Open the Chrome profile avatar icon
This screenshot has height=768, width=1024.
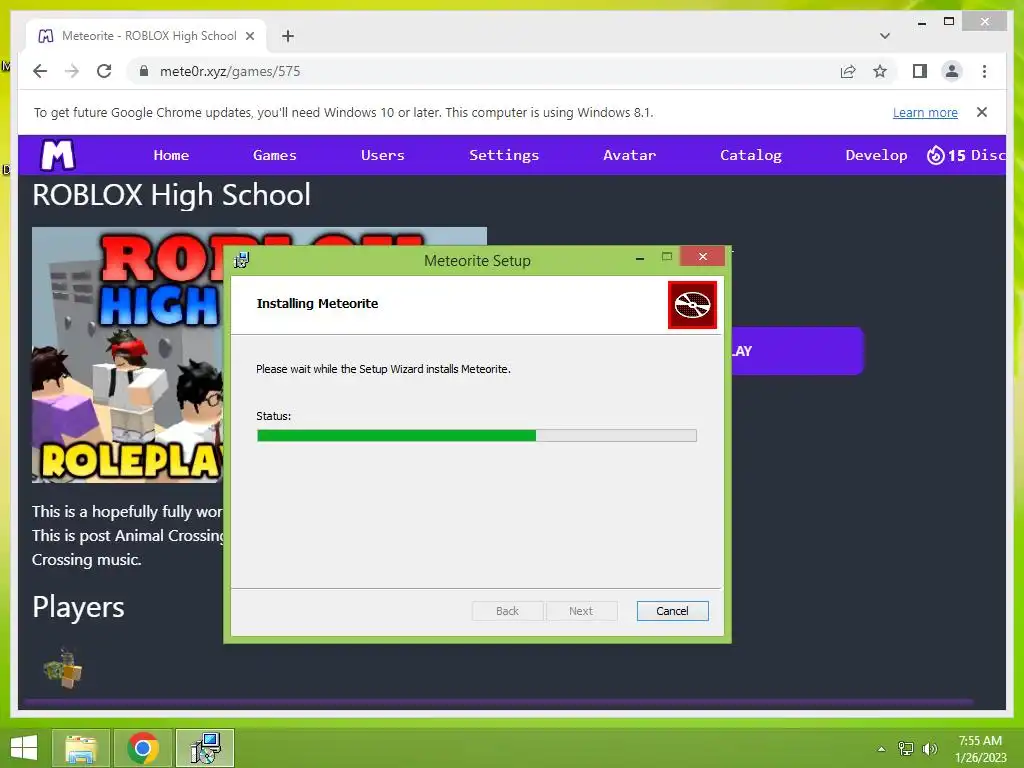click(952, 71)
